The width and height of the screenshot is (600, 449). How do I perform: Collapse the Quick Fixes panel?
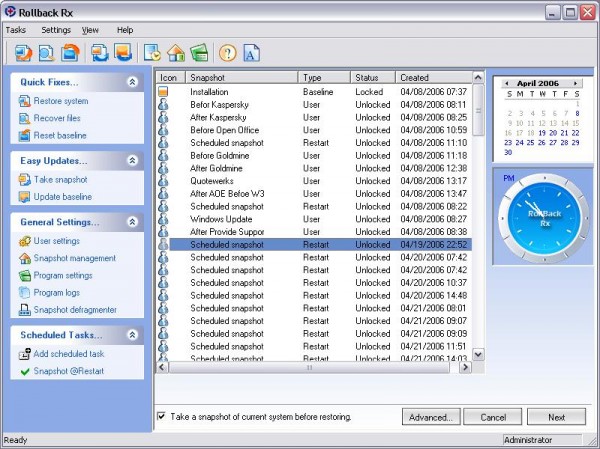click(132, 82)
